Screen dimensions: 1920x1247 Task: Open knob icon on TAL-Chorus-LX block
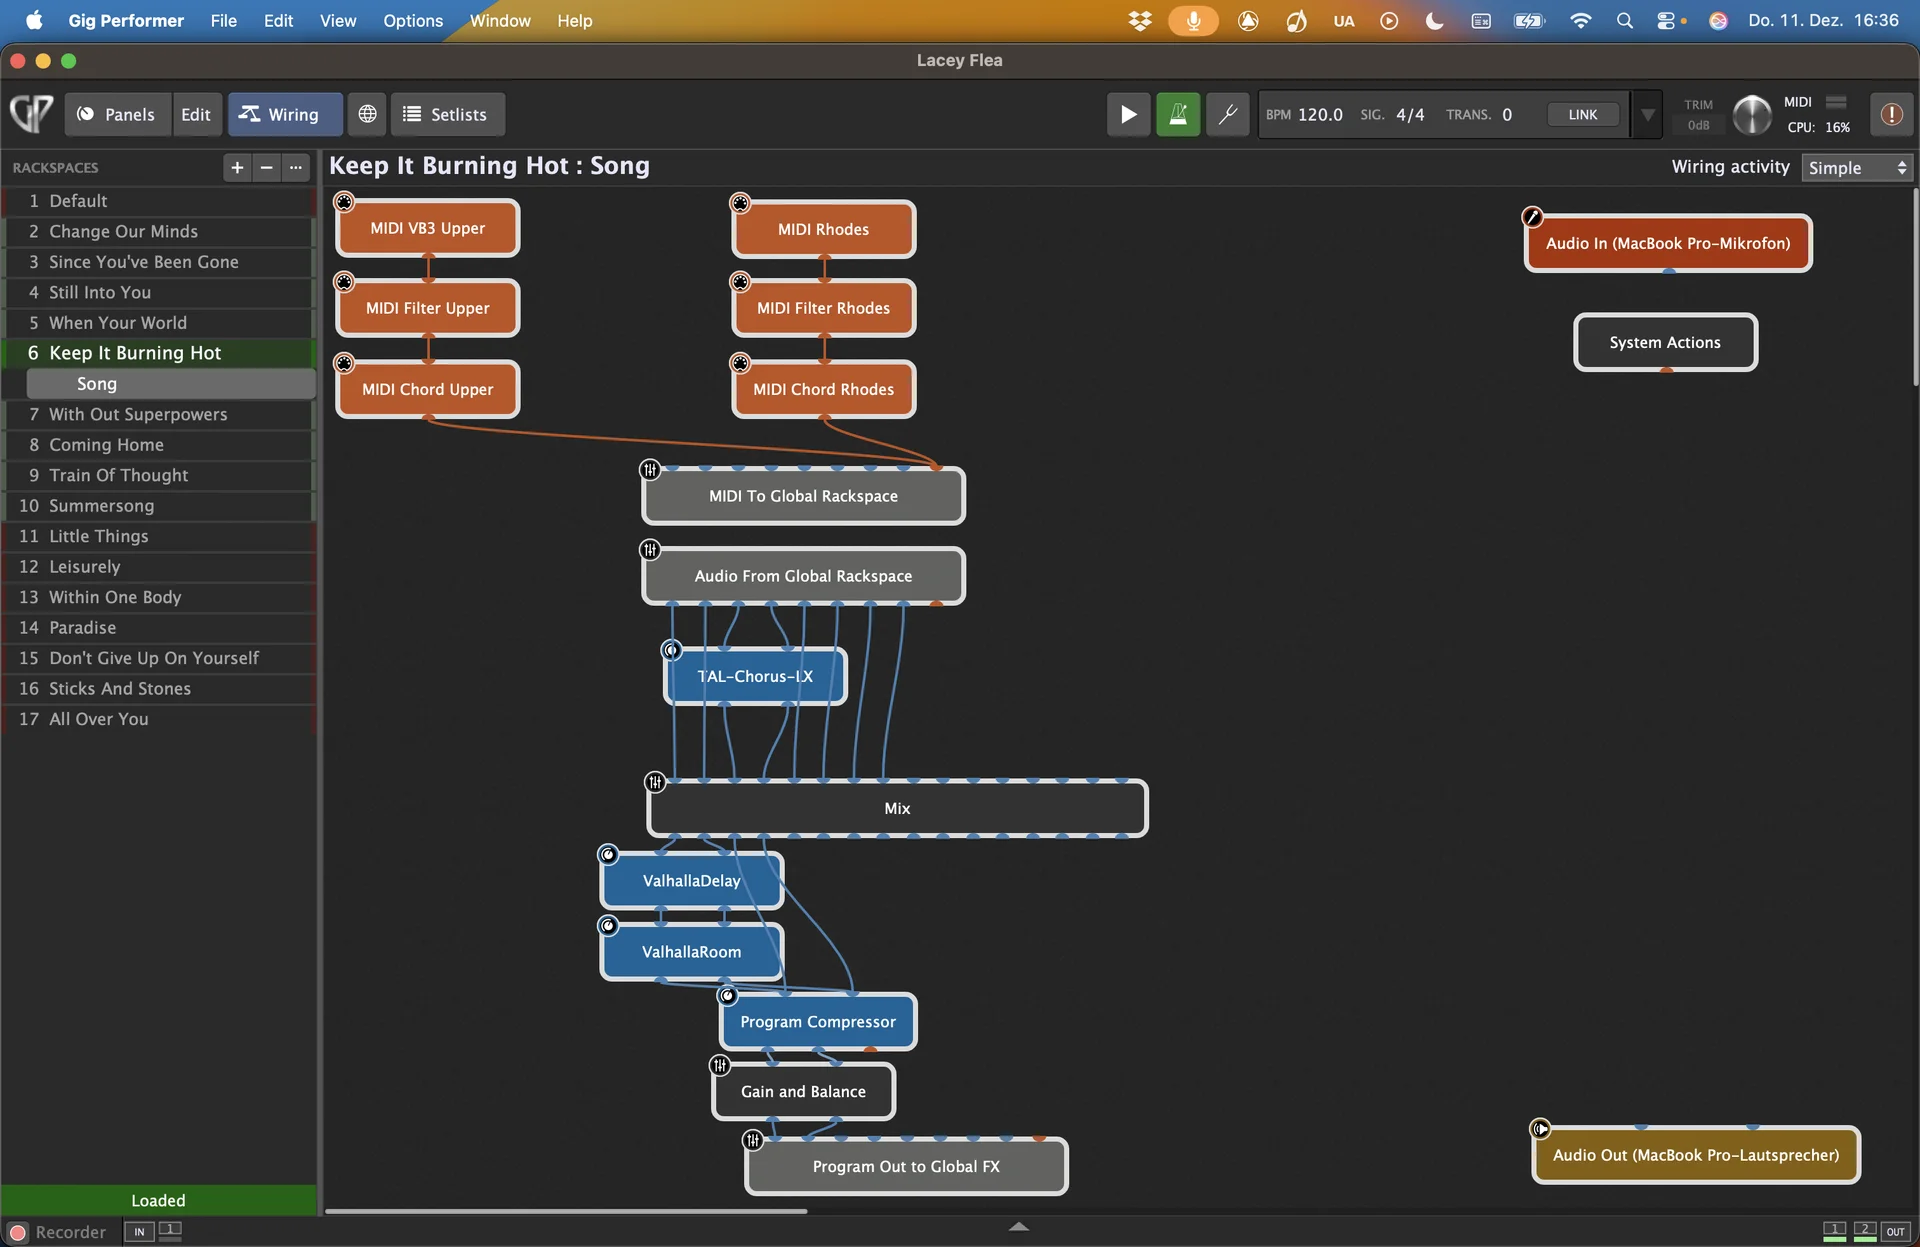(x=671, y=650)
